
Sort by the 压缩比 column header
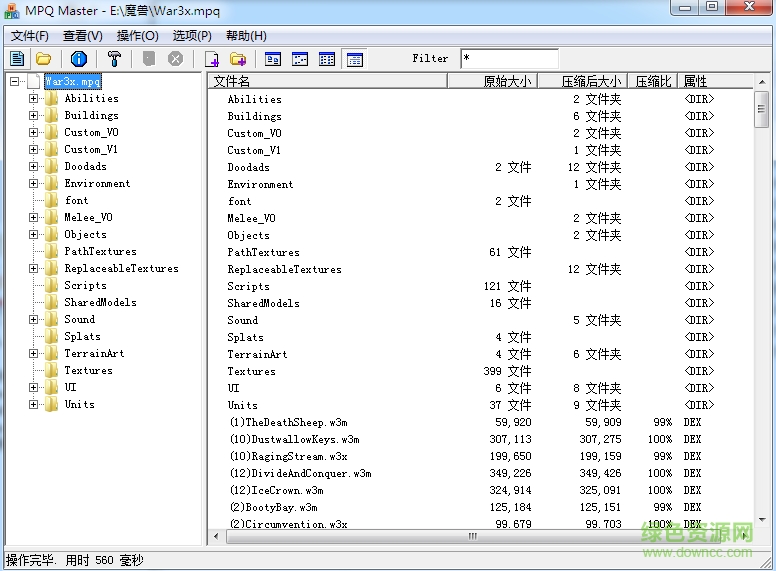coord(653,81)
